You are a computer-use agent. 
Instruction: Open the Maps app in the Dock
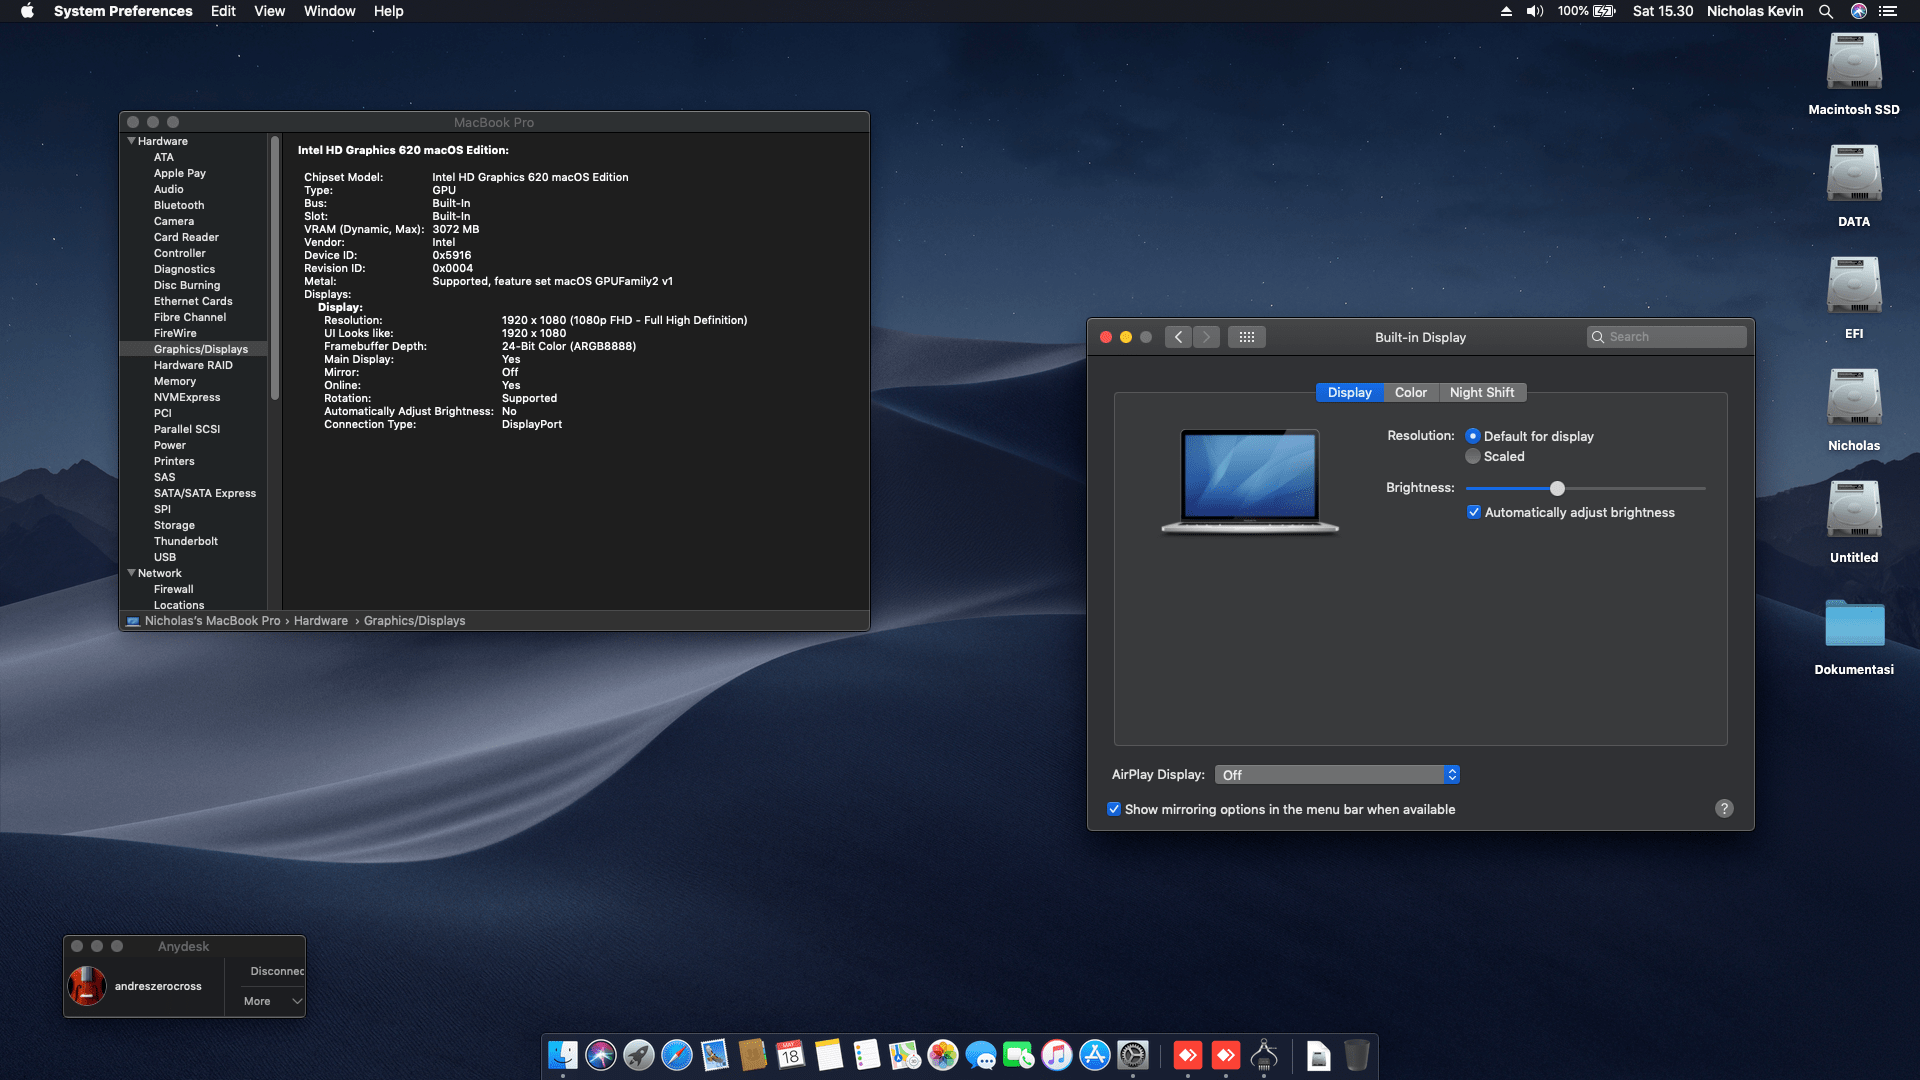coord(904,1055)
